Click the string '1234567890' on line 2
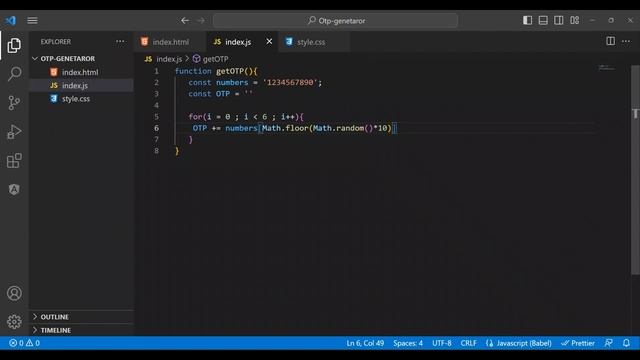Image resolution: width=640 pixels, height=360 pixels. point(290,82)
